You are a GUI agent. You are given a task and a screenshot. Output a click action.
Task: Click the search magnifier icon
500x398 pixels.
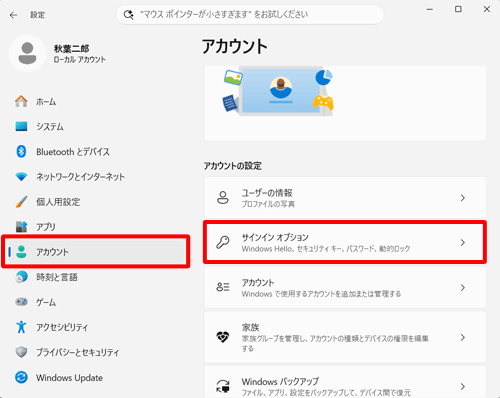click(x=128, y=15)
